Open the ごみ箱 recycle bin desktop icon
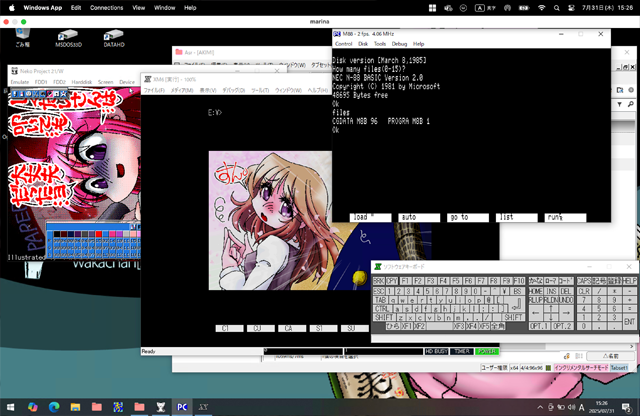640x416 pixels. [22, 37]
